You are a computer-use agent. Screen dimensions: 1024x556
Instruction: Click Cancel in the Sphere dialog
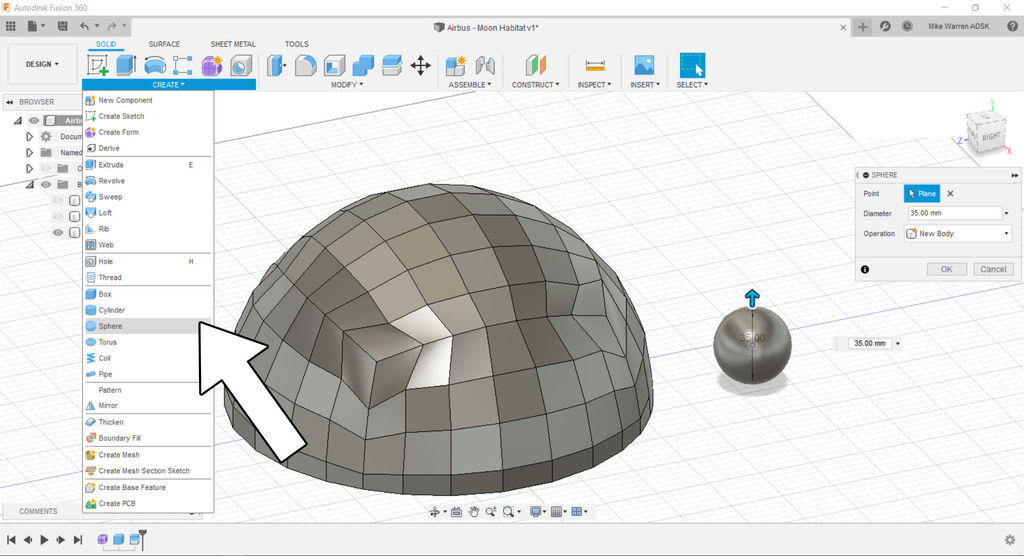pos(992,269)
